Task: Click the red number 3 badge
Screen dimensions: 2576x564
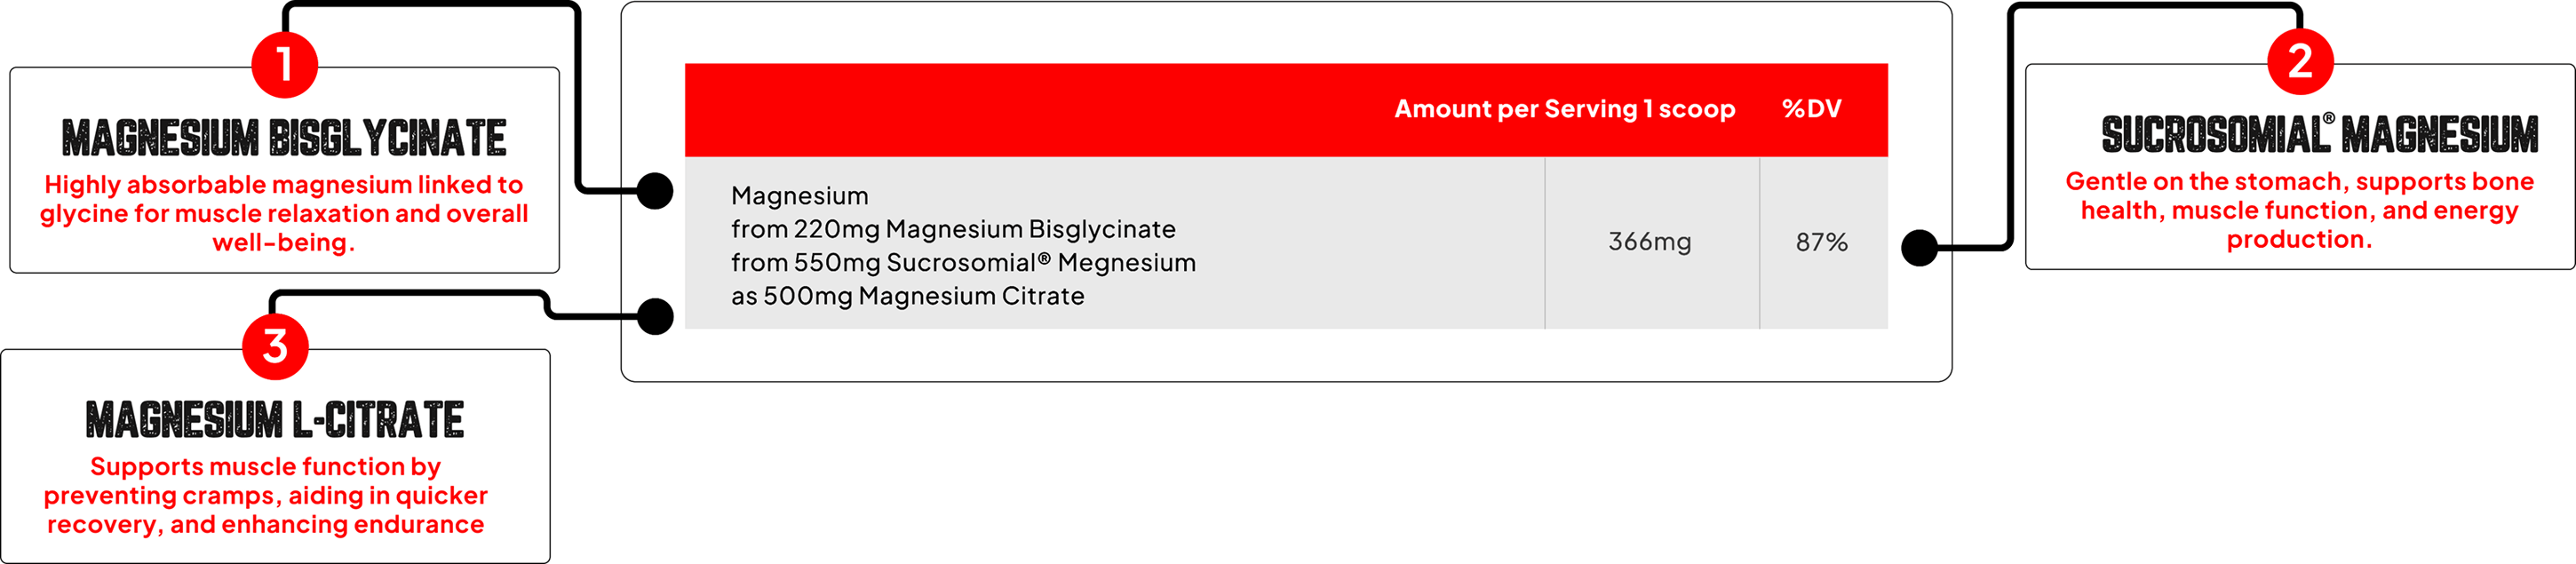Action: click(275, 346)
